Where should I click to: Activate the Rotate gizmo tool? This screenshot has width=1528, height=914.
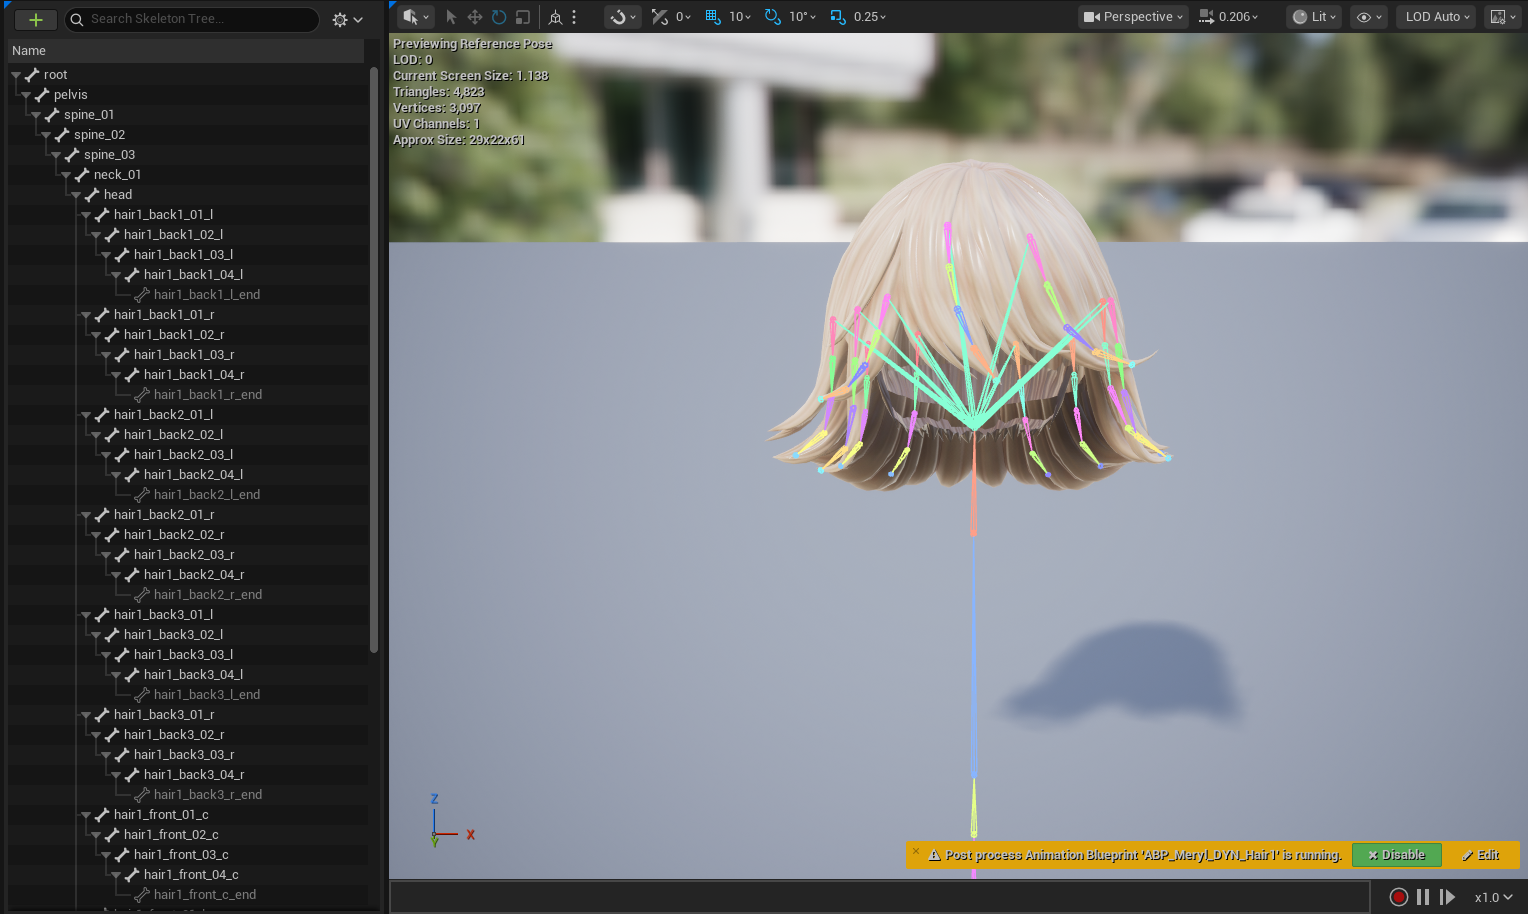point(499,17)
